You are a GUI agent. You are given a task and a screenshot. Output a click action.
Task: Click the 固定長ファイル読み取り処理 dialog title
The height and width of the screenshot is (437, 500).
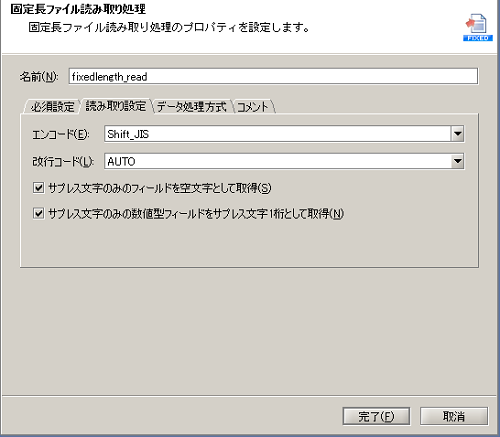[x=78, y=9]
